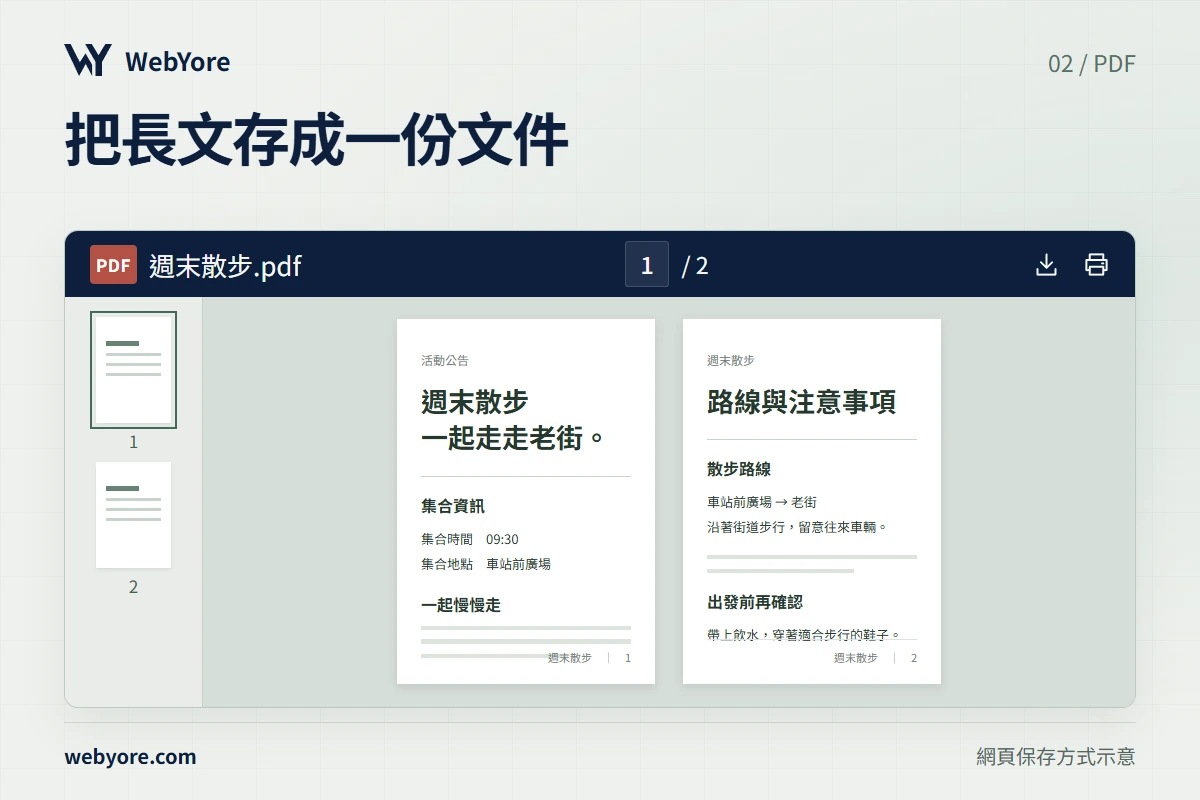Click the 集合地點 車站前廣場 line
Viewport: 1200px width, 800px height.
pyautogui.click(x=486, y=564)
